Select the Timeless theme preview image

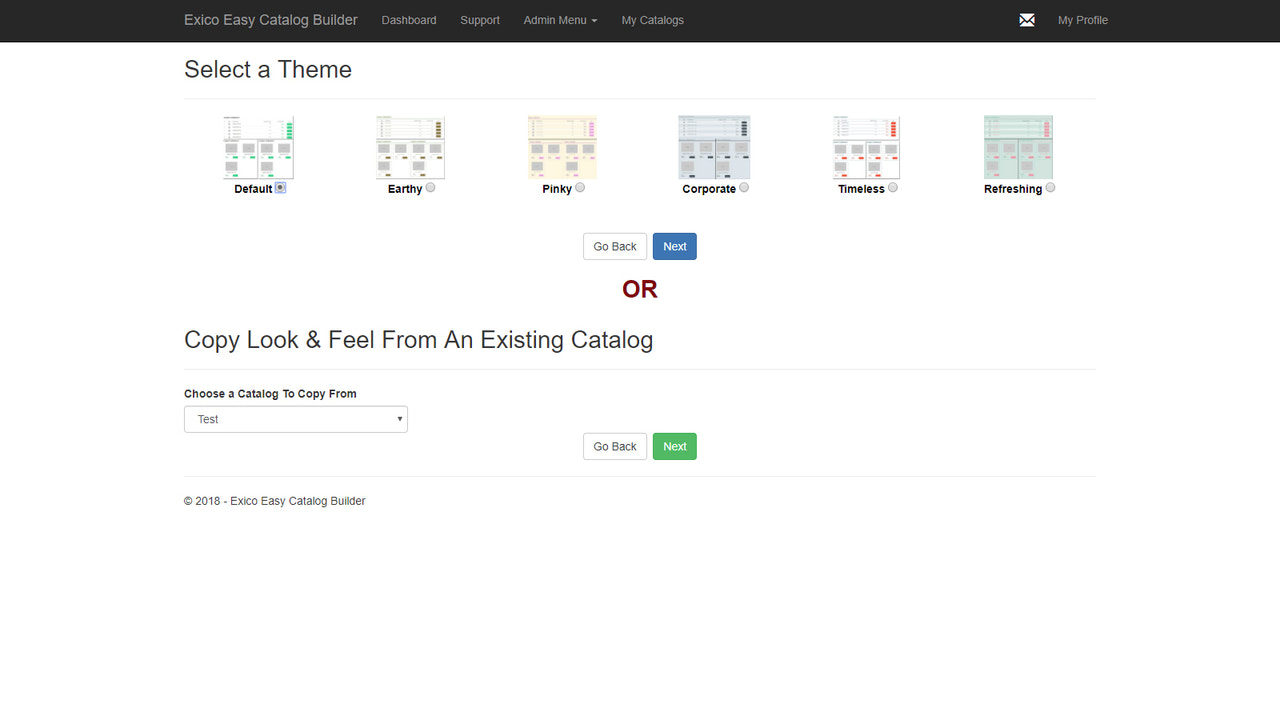pyautogui.click(x=866, y=148)
